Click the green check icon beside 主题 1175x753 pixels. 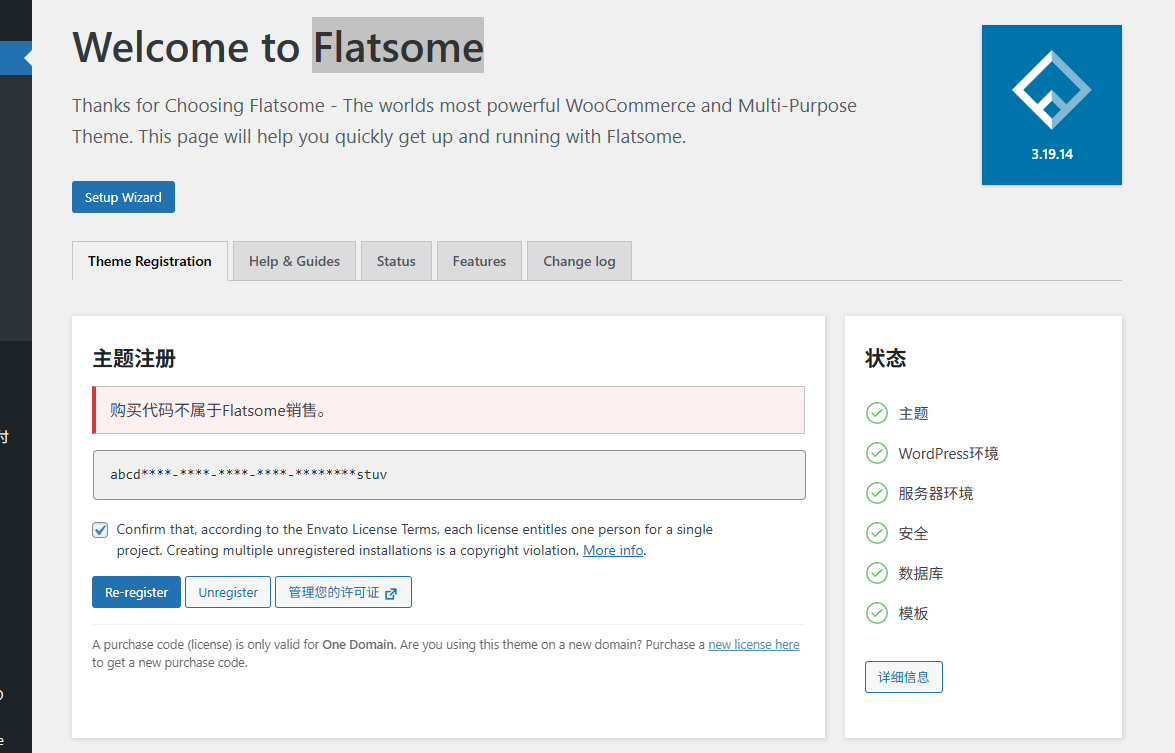(x=877, y=413)
